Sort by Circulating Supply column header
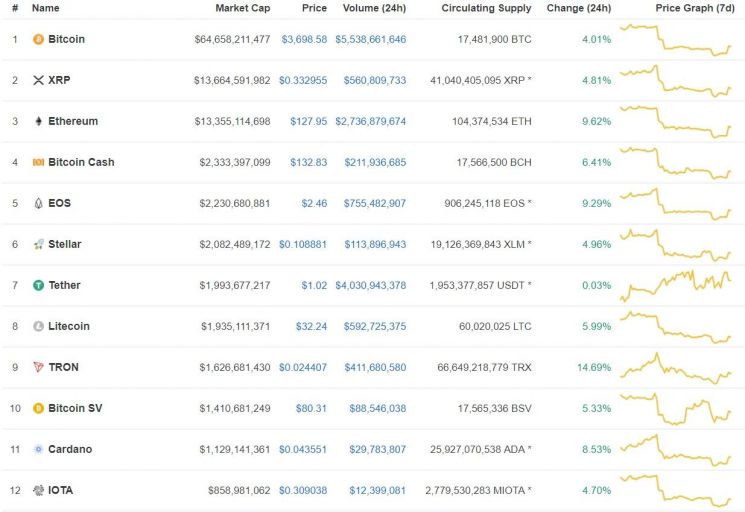Viewport: 745px width, 512px height. (486, 8)
